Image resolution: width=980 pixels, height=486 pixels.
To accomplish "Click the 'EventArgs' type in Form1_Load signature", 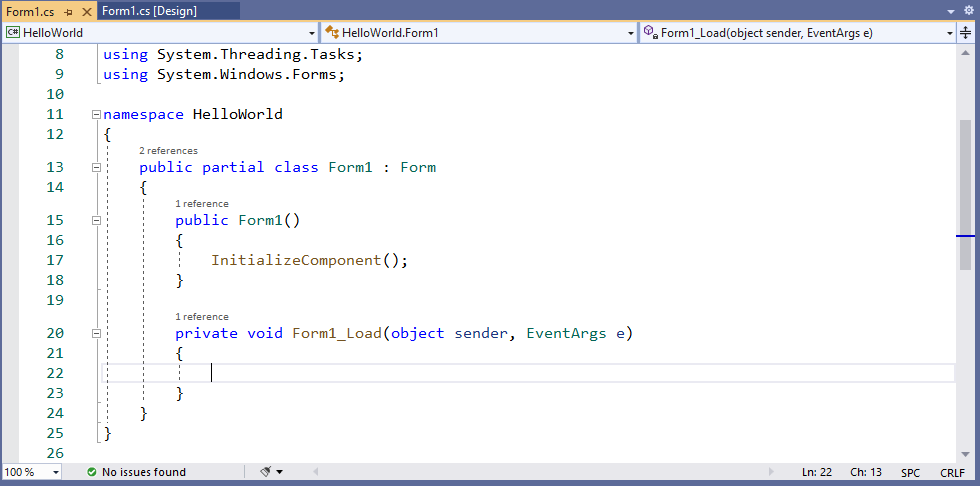I will tap(566, 334).
